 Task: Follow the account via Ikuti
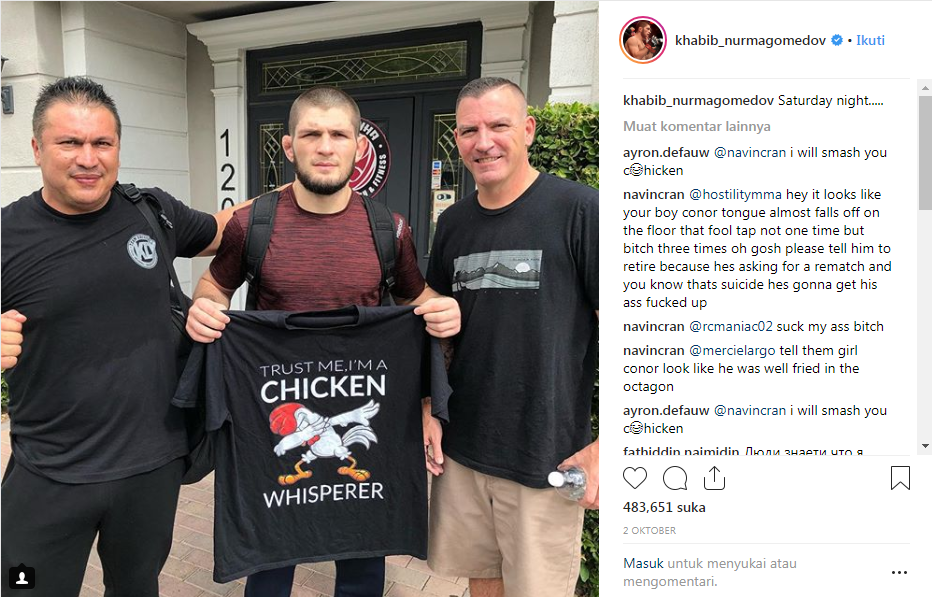[870, 40]
